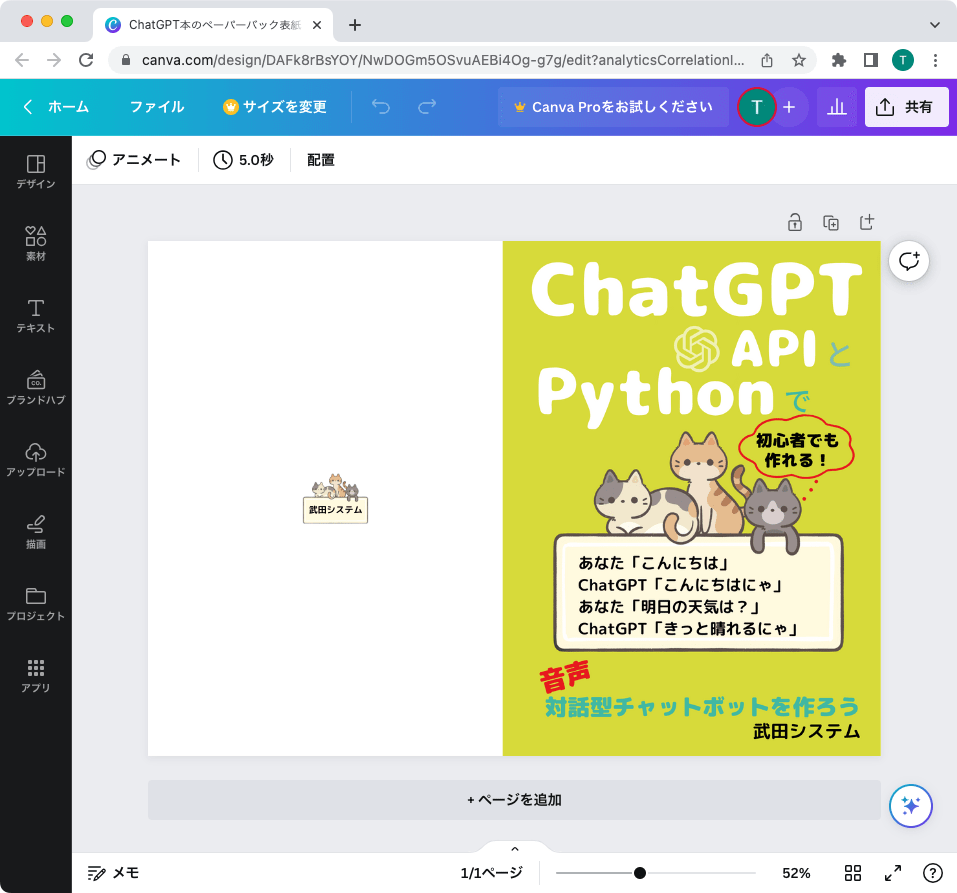Open the ファイル menu
This screenshot has height=893, width=957.
pos(157,107)
